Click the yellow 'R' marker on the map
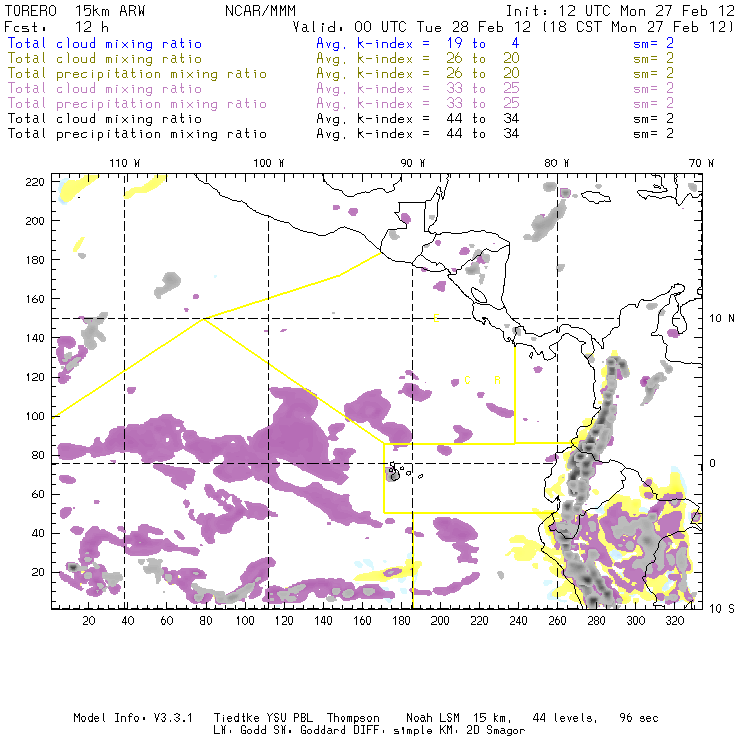Viewport: 740px width, 740px height. tap(497, 380)
